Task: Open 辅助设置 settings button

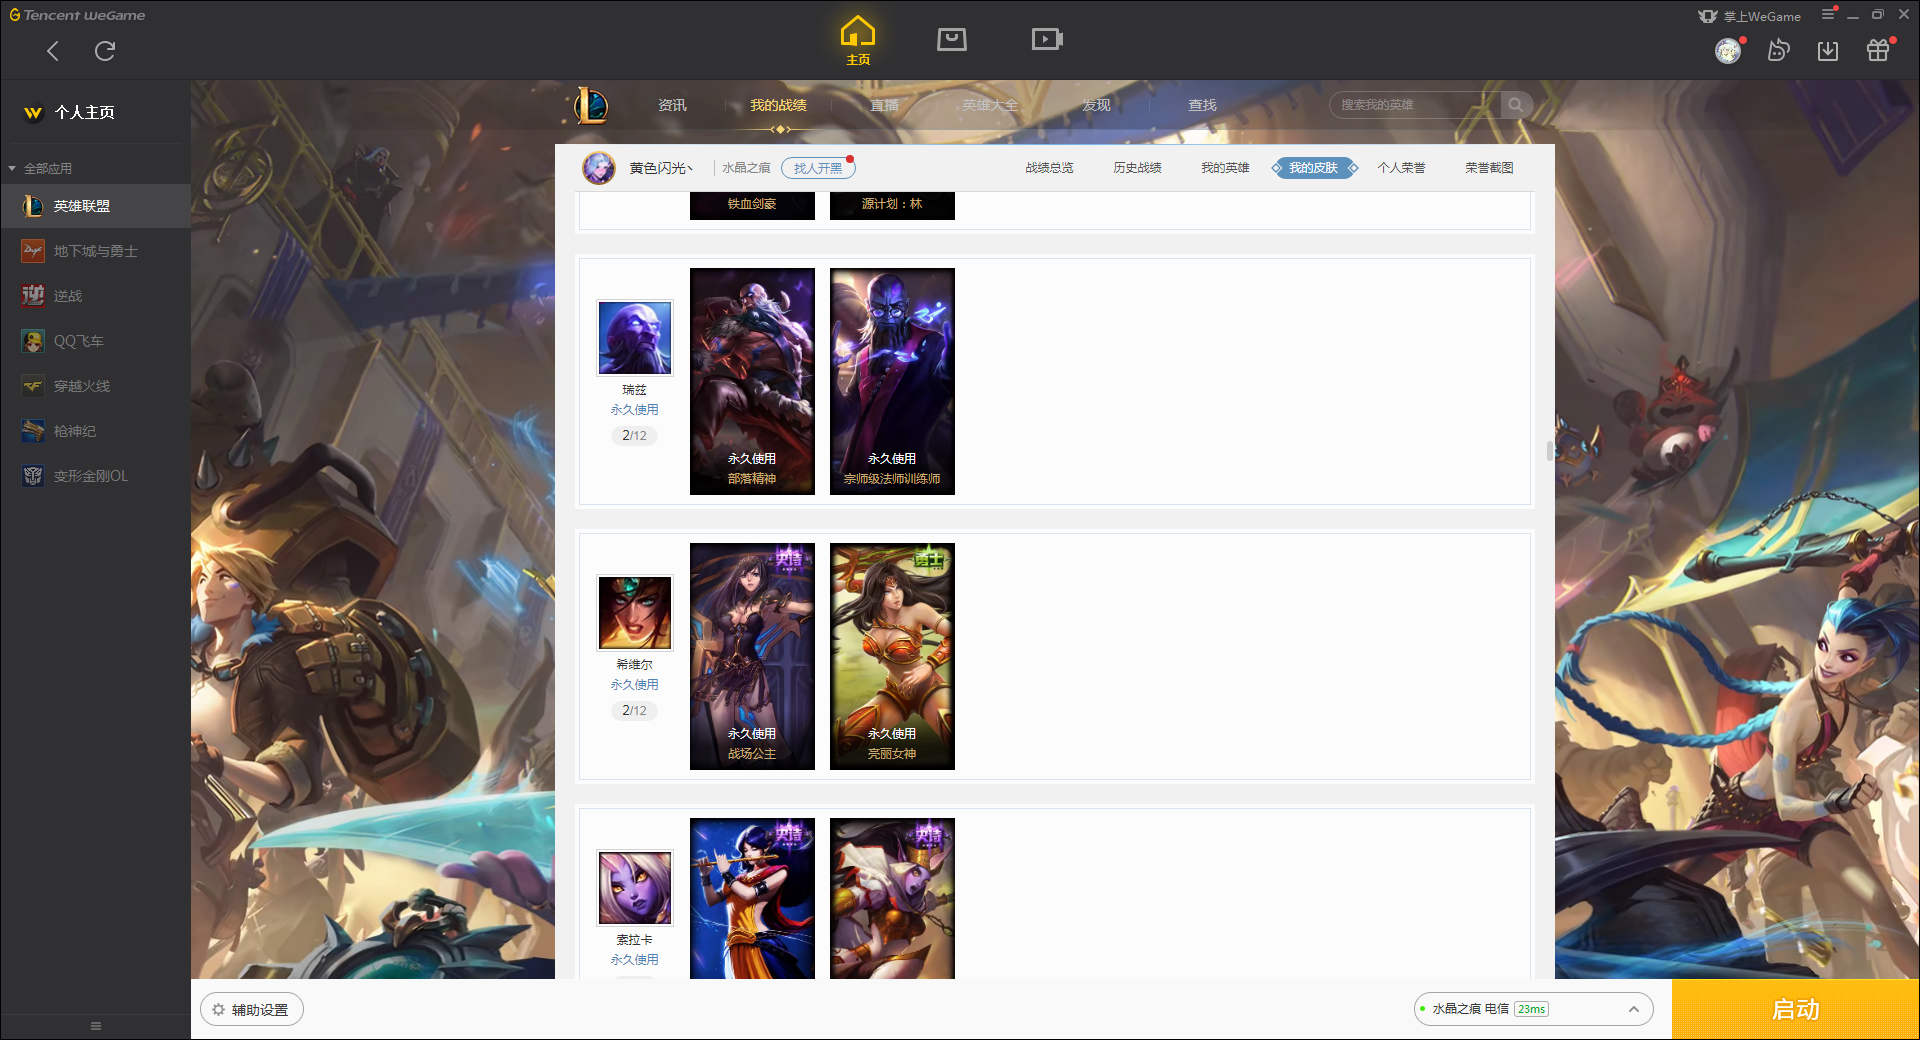Action: pos(252,1010)
